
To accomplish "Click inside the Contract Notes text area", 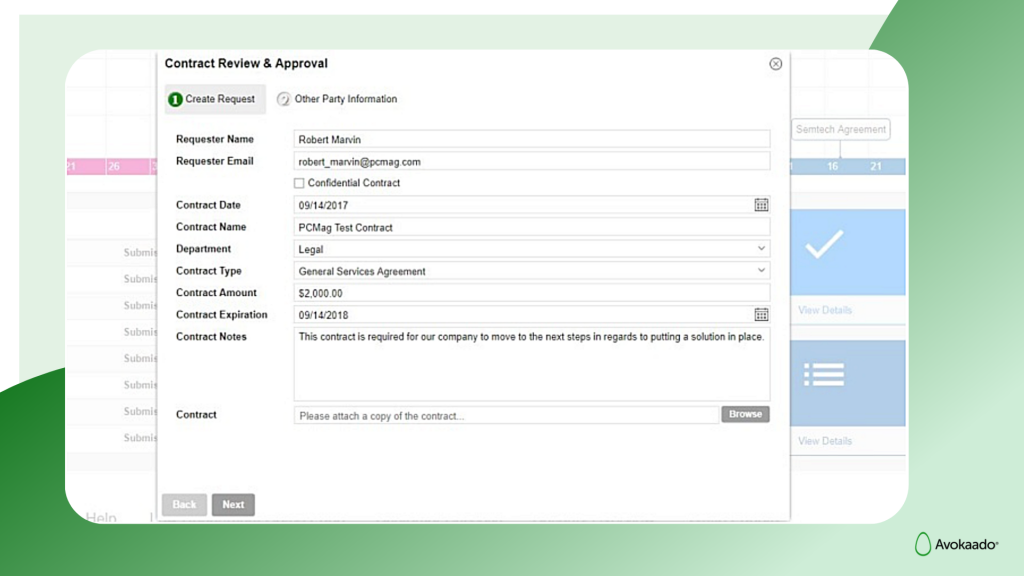I will (530, 365).
